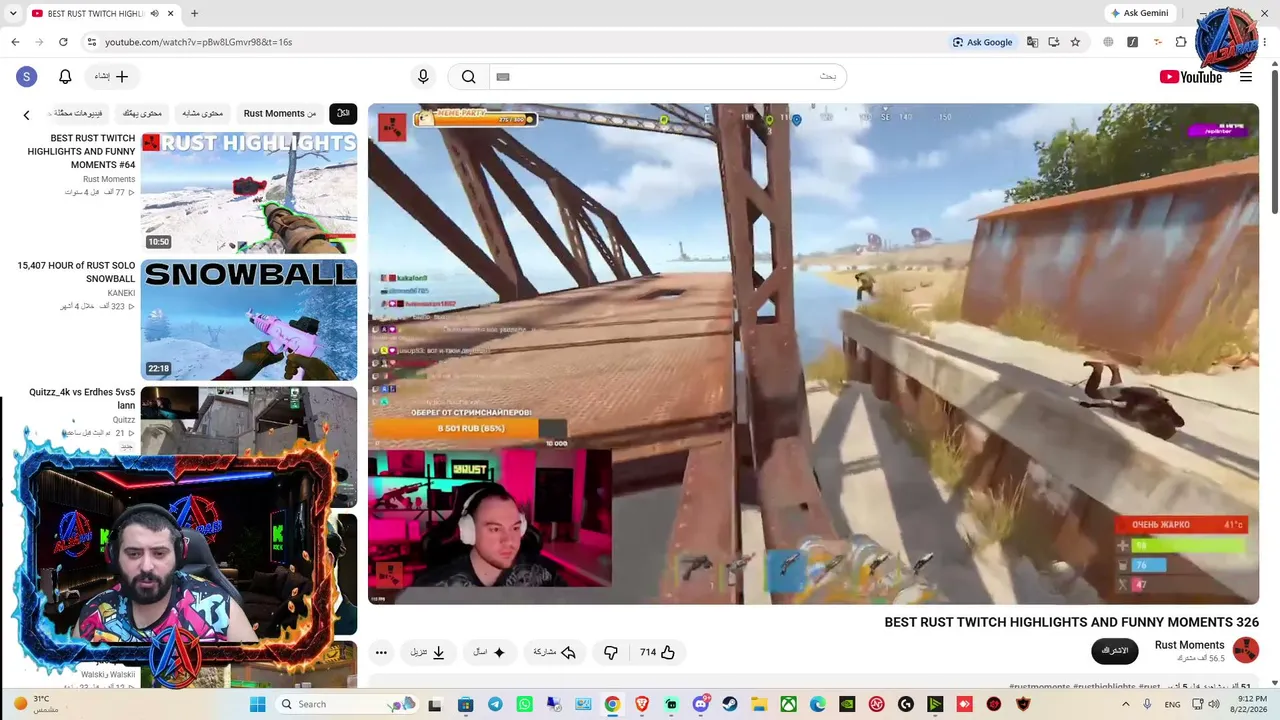Click the Ask Gemini button

tap(1139, 13)
